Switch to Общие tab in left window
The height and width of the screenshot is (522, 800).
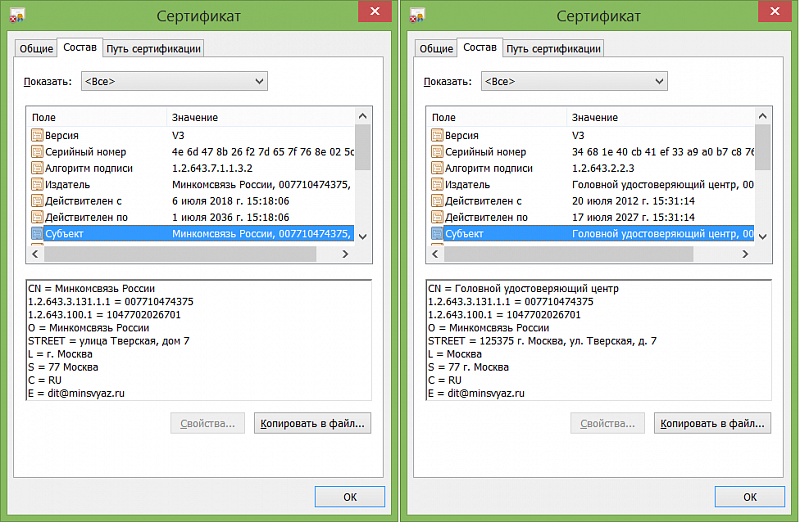[36, 48]
